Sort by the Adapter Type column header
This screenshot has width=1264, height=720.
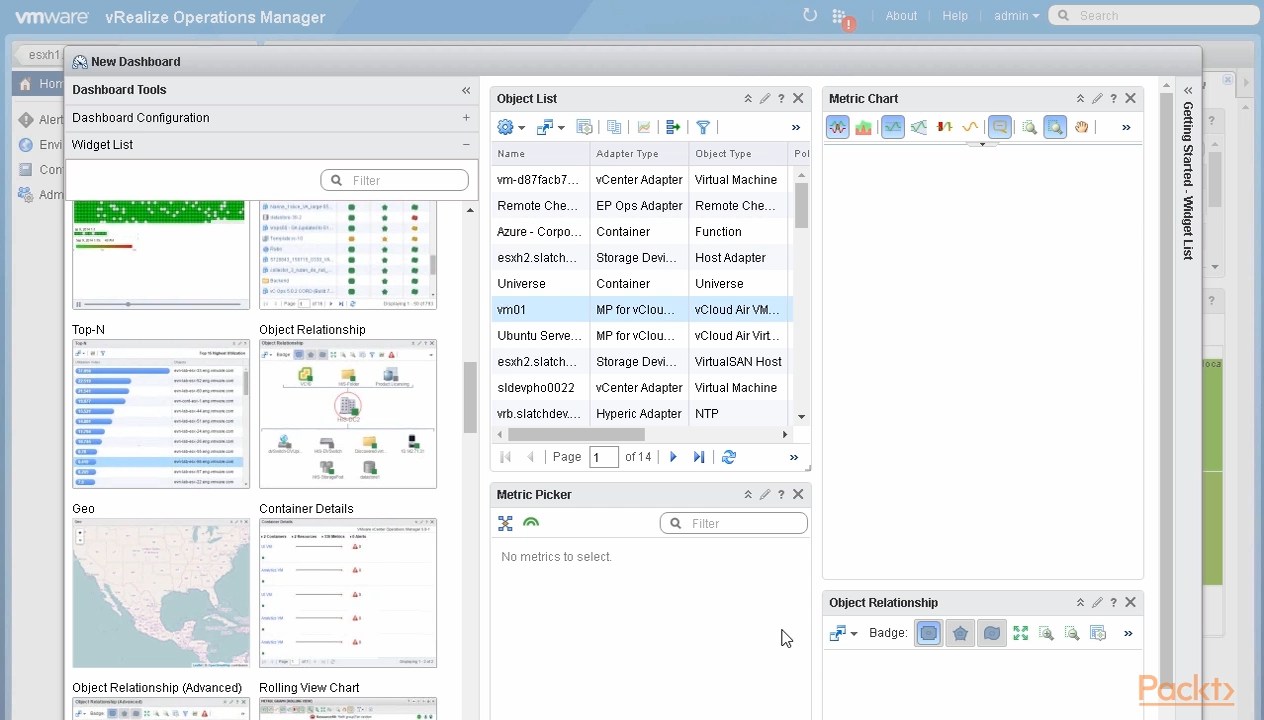(639, 154)
